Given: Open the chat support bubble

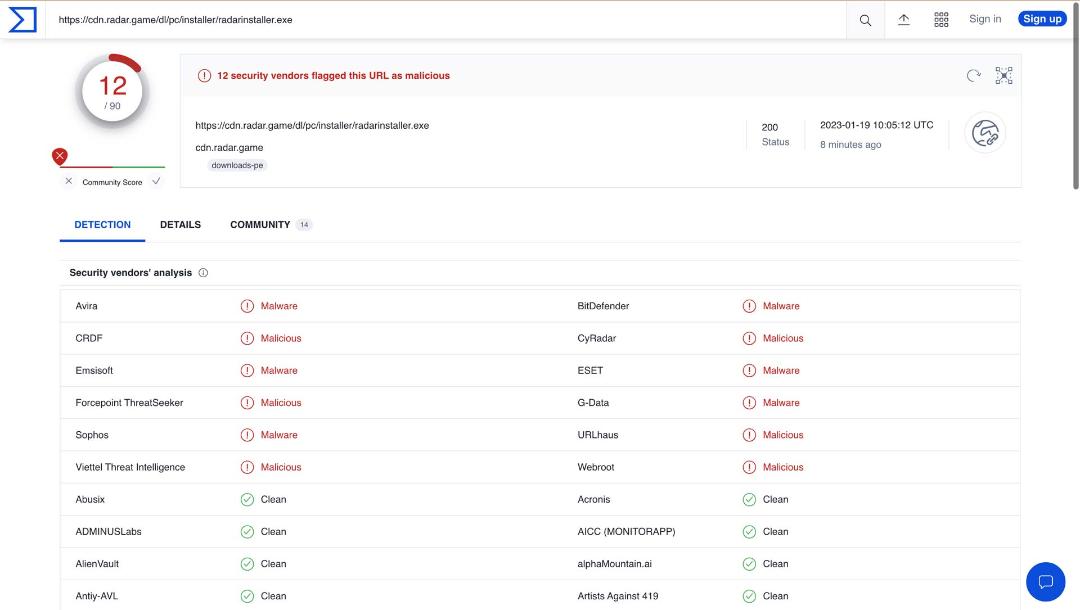Looking at the screenshot, I should 1046,582.
